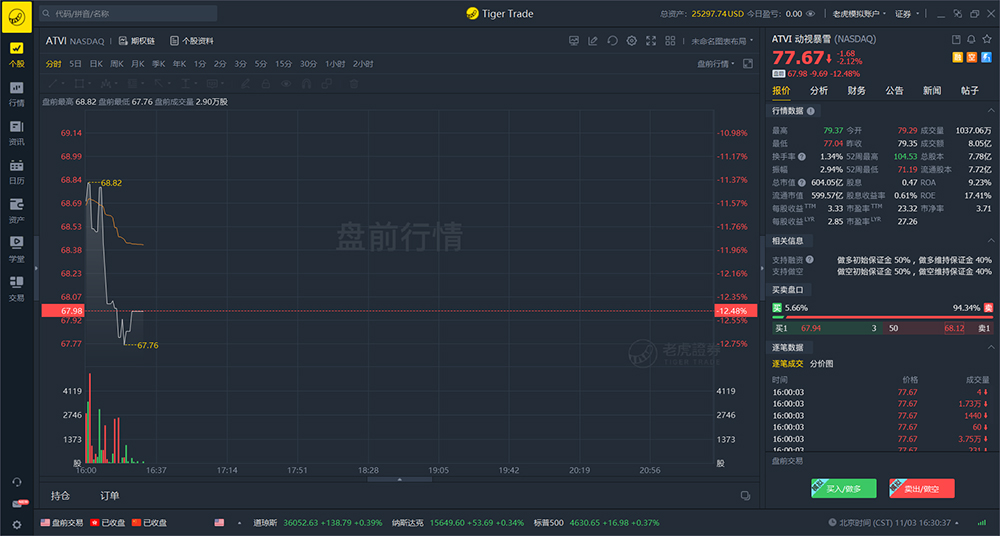This screenshot has width=1000, height=536.
Task: Pop out the positions panel icon
Action: coord(745,496)
